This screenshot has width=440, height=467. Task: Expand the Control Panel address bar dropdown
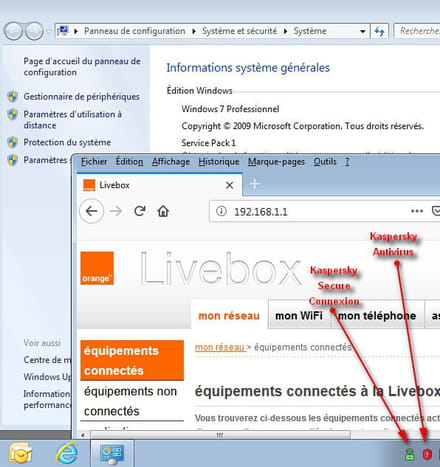click(363, 32)
